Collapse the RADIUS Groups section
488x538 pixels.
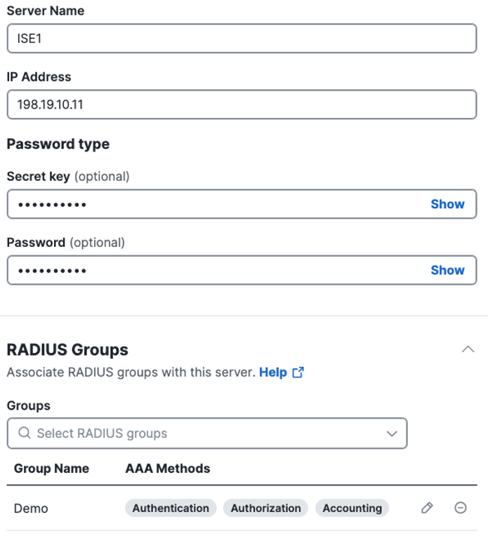pos(468,350)
